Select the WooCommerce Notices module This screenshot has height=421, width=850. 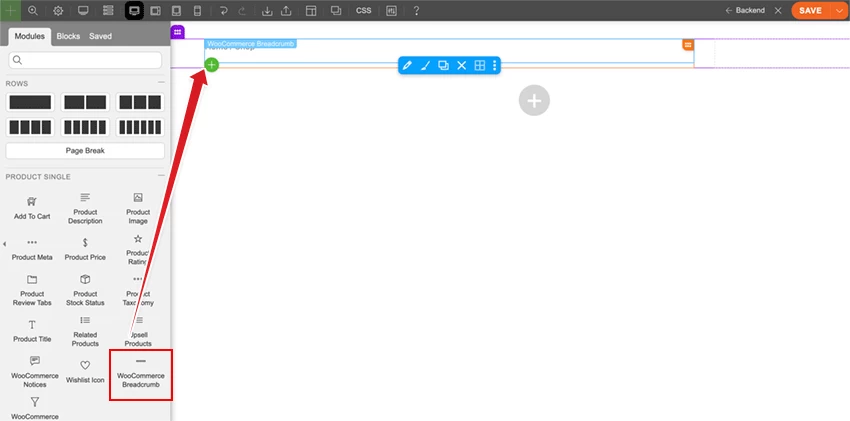point(35,372)
